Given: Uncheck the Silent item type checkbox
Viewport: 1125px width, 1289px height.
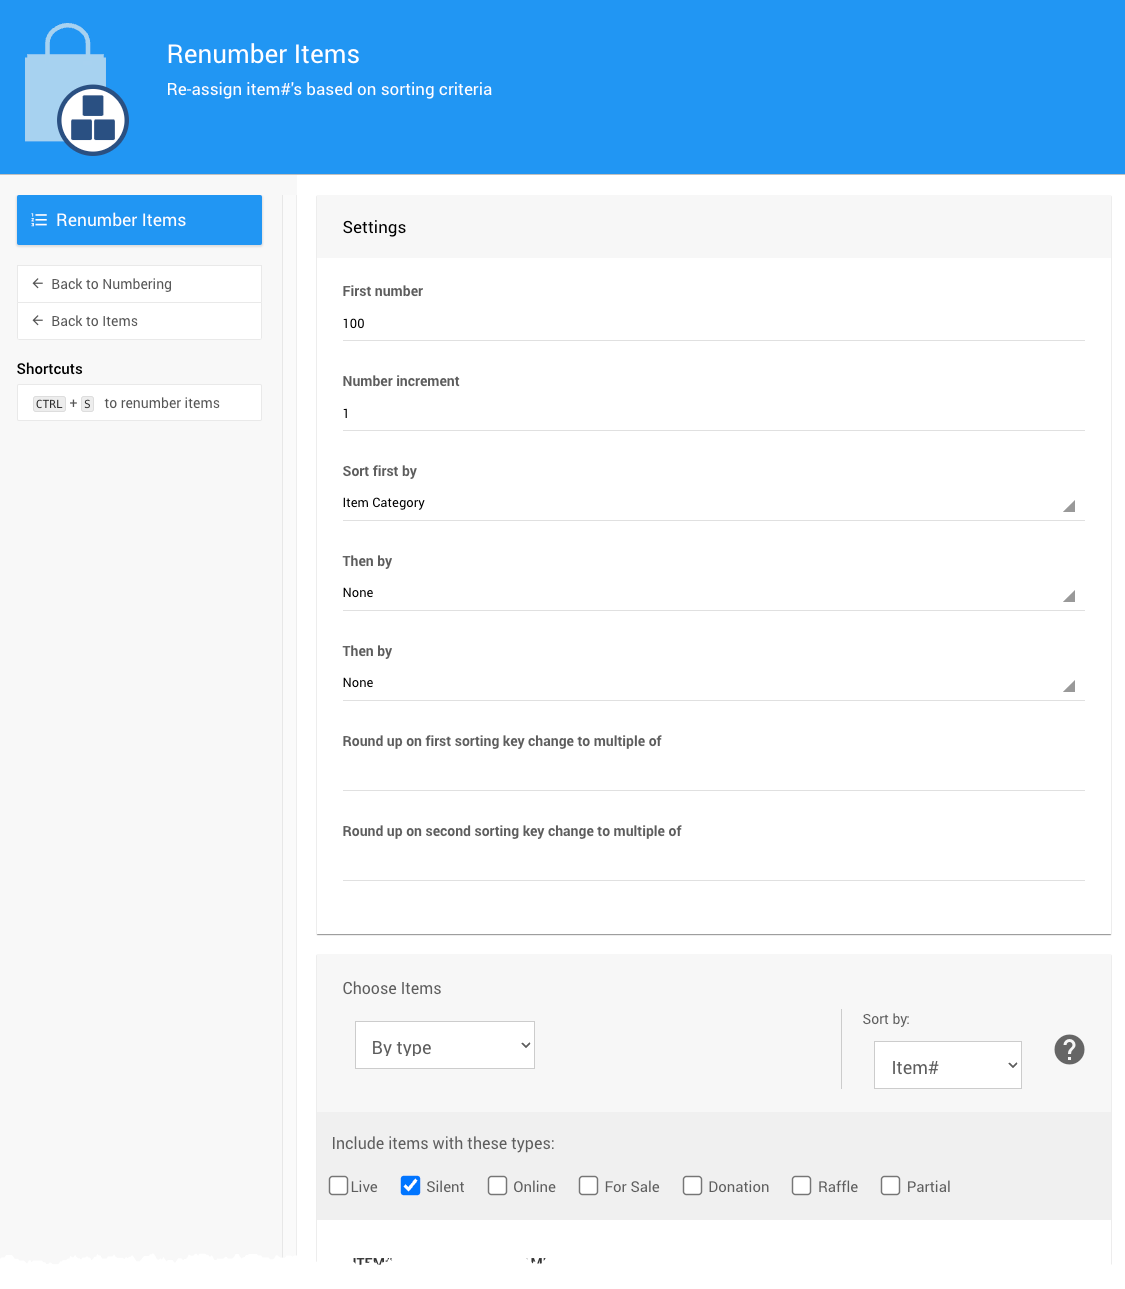Looking at the screenshot, I should [x=410, y=1186].
